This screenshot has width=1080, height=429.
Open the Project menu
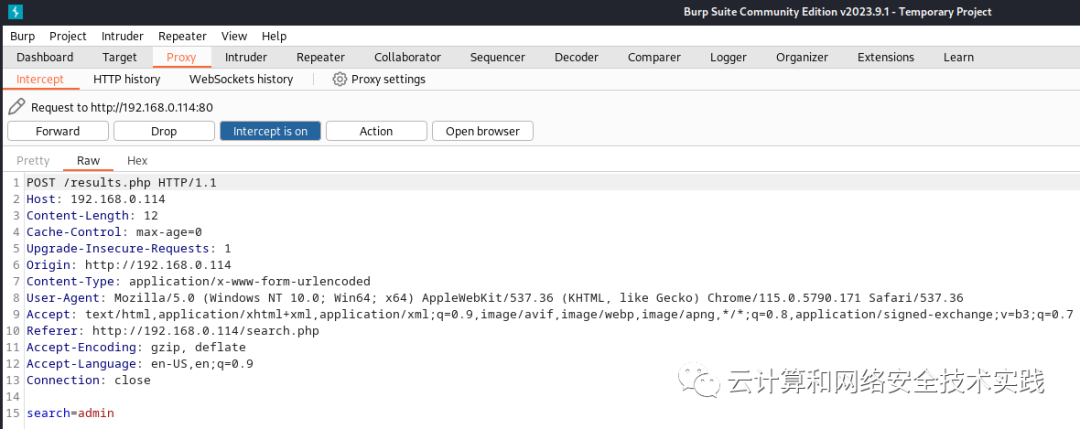[68, 36]
